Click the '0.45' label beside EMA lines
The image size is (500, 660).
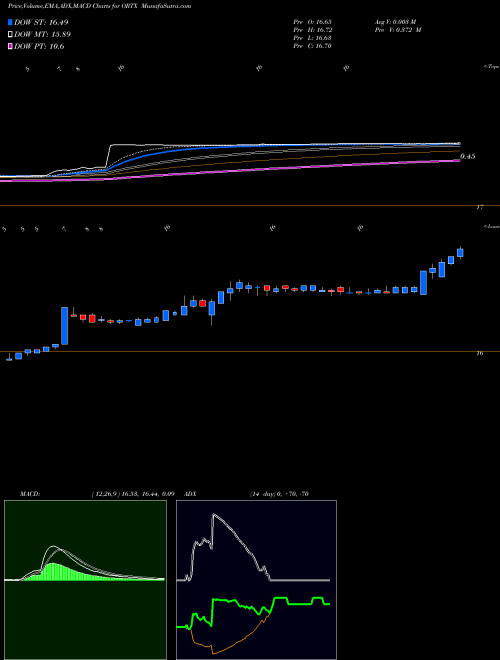pyautogui.click(x=468, y=157)
